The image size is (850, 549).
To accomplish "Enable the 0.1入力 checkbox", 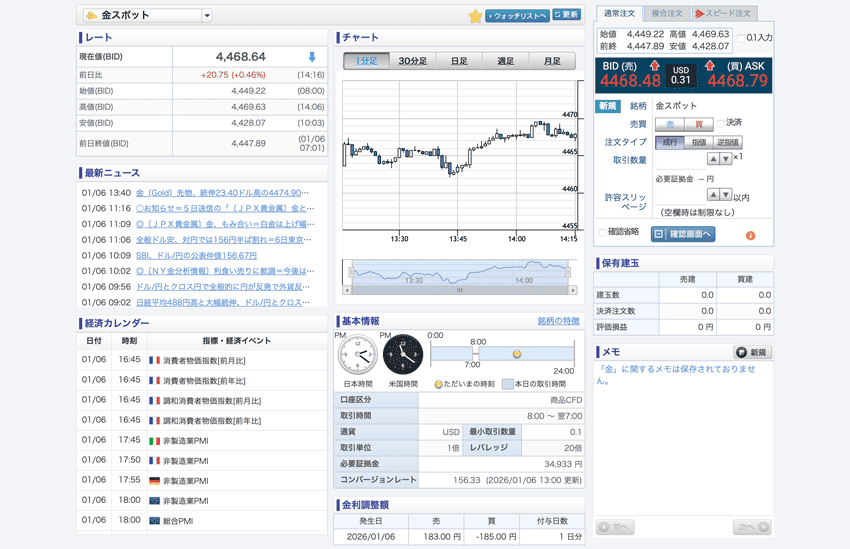I will point(742,38).
